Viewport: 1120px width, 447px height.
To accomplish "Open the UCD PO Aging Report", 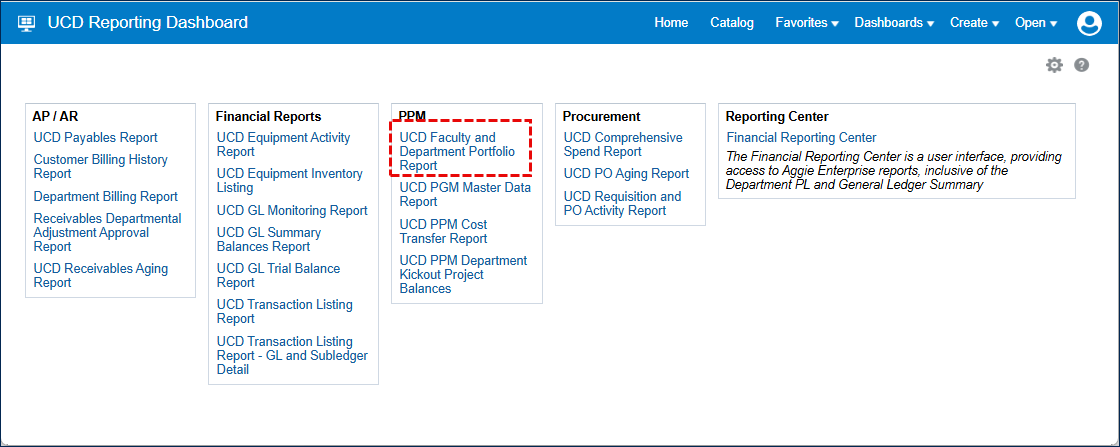I will click(626, 174).
